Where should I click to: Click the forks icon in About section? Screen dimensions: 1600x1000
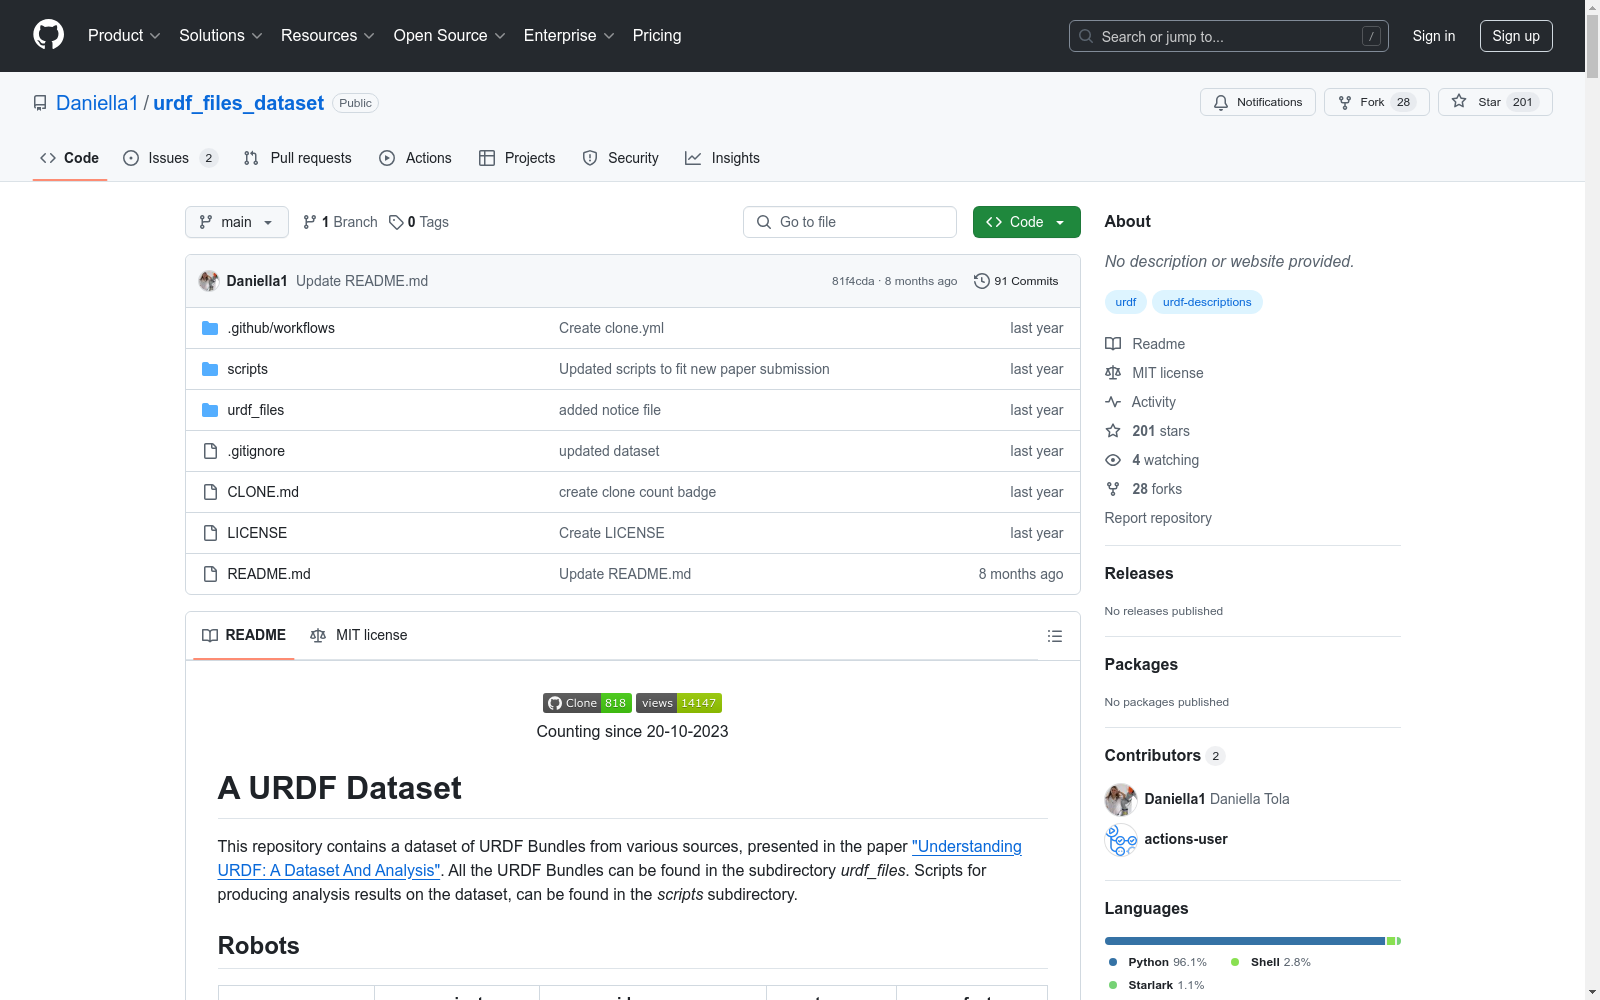(1113, 489)
